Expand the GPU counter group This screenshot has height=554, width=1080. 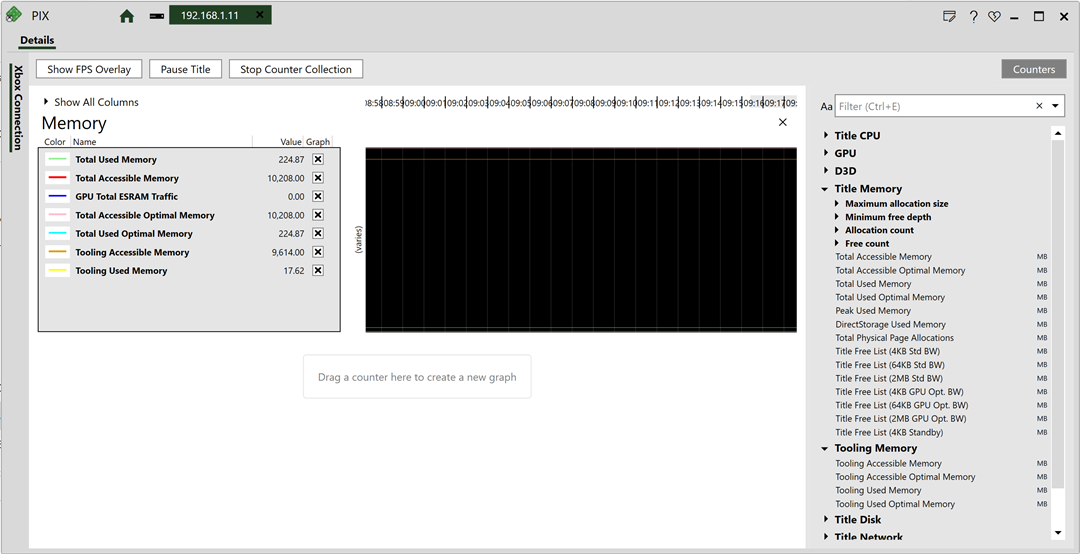click(x=827, y=153)
